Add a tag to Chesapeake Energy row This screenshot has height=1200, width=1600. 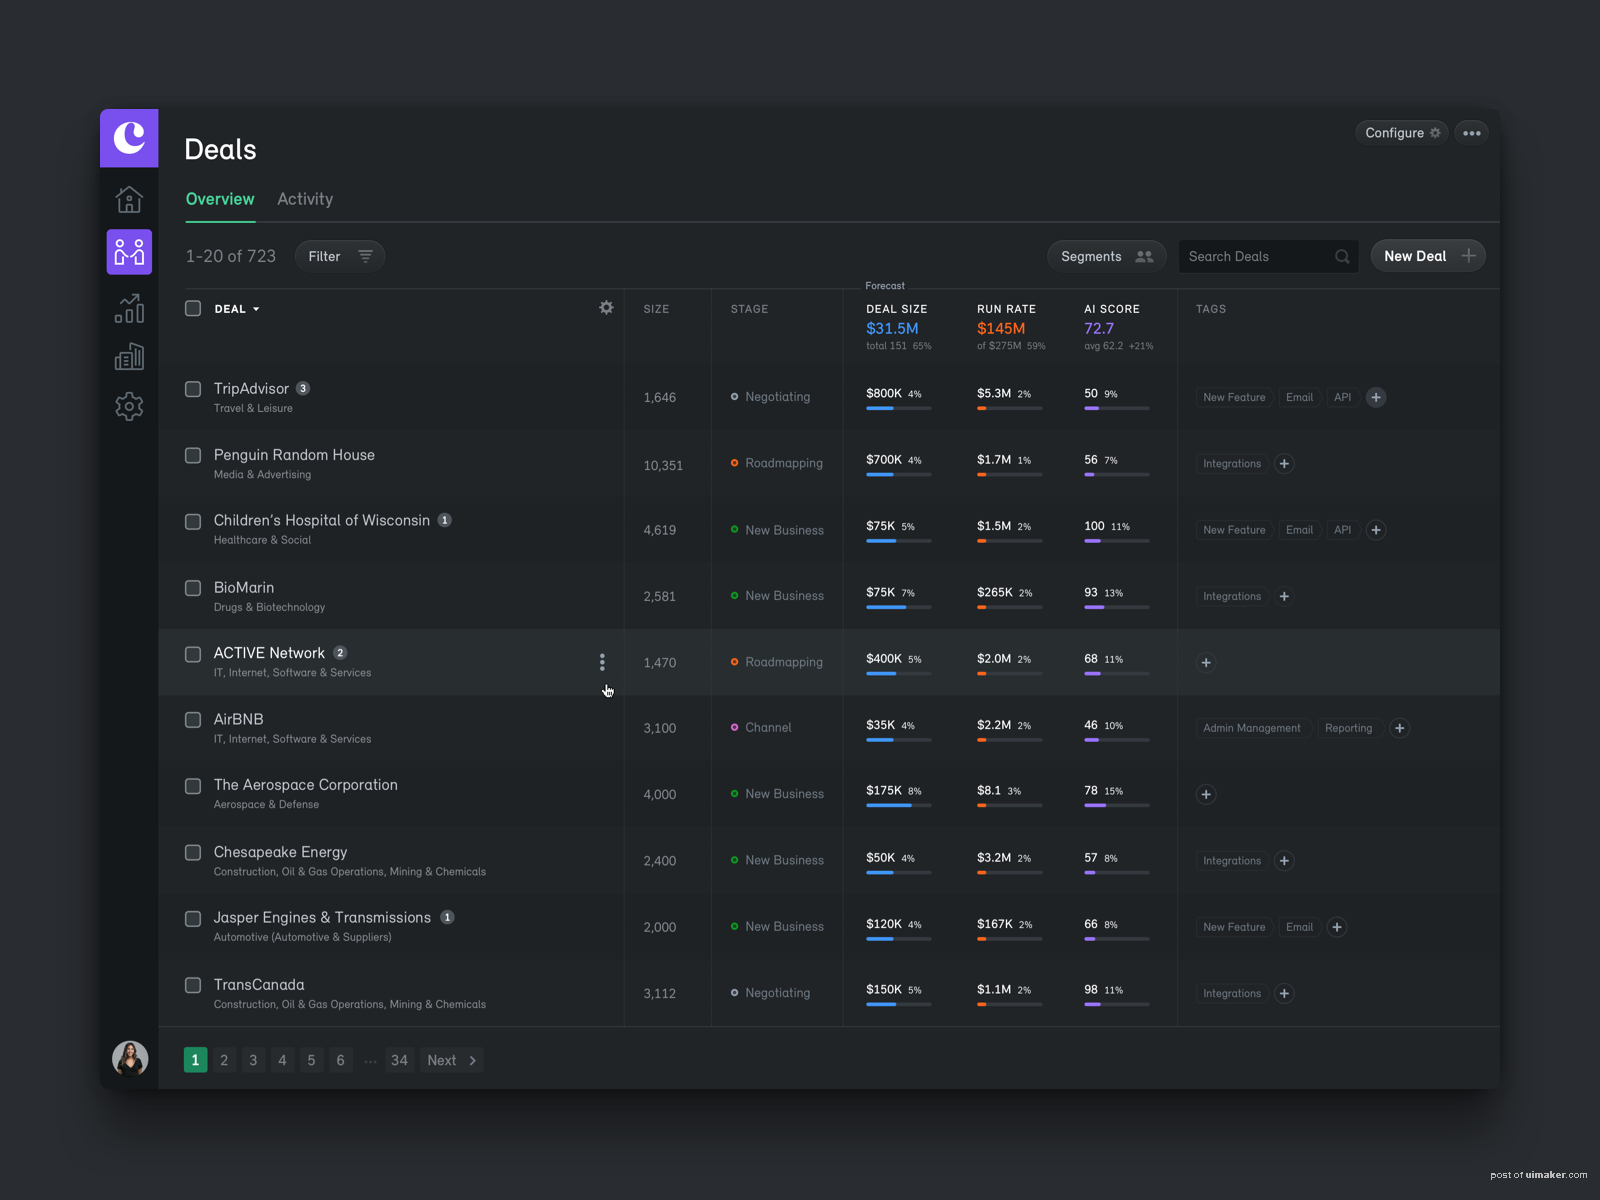1285,861
